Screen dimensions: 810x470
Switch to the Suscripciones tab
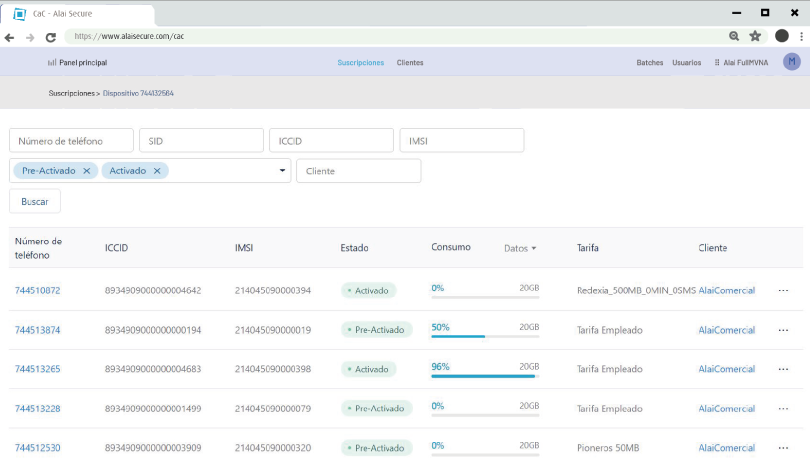361,62
